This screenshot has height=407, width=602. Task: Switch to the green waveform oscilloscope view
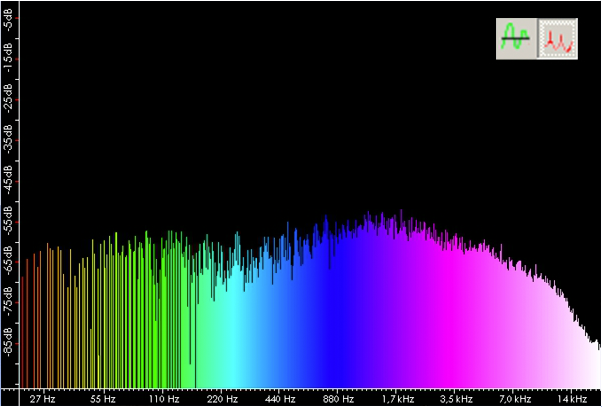coord(514,40)
